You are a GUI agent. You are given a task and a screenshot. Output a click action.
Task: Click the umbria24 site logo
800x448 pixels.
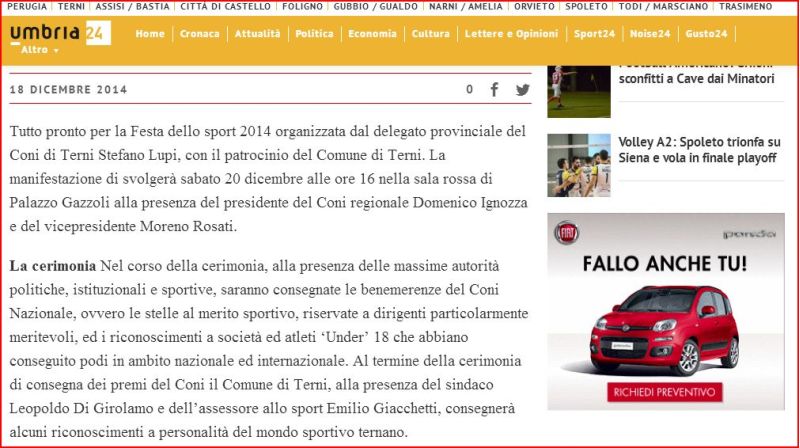point(59,33)
